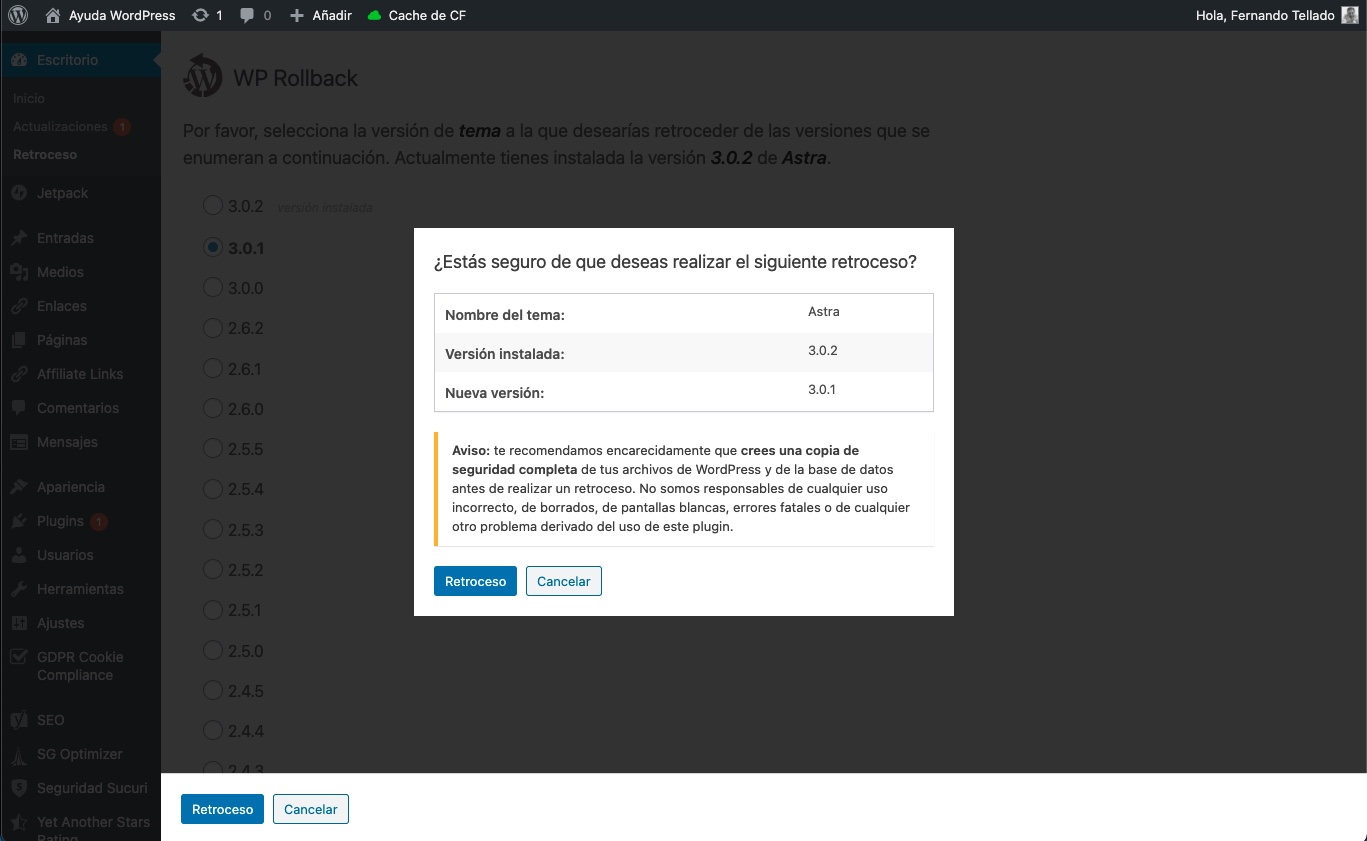Select version 2.5.5 radio button

click(x=212, y=448)
